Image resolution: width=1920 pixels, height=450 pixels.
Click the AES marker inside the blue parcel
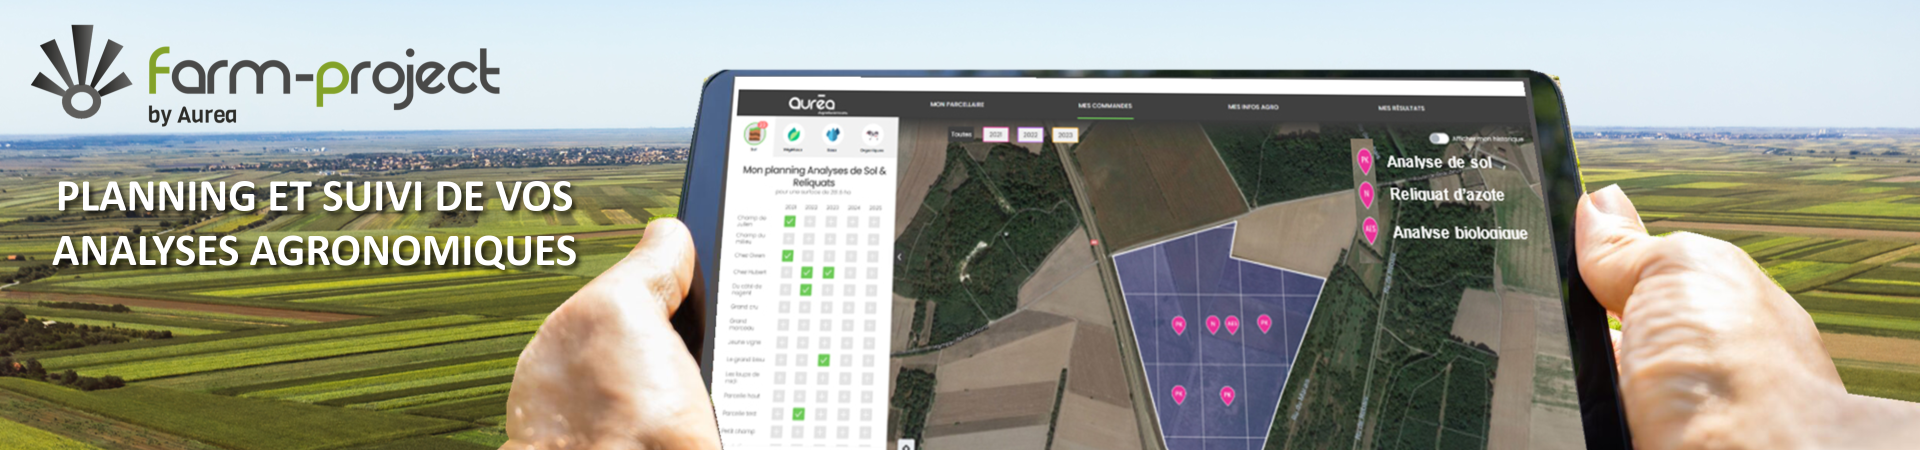click(x=1232, y=324)
